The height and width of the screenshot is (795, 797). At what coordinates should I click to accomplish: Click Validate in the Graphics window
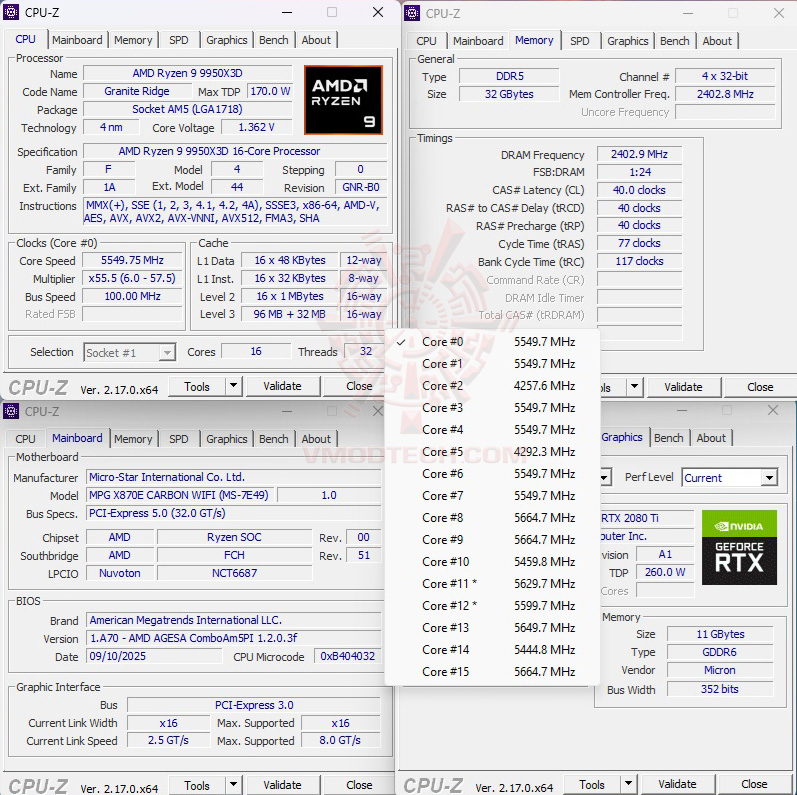click(x=678, y=784)
